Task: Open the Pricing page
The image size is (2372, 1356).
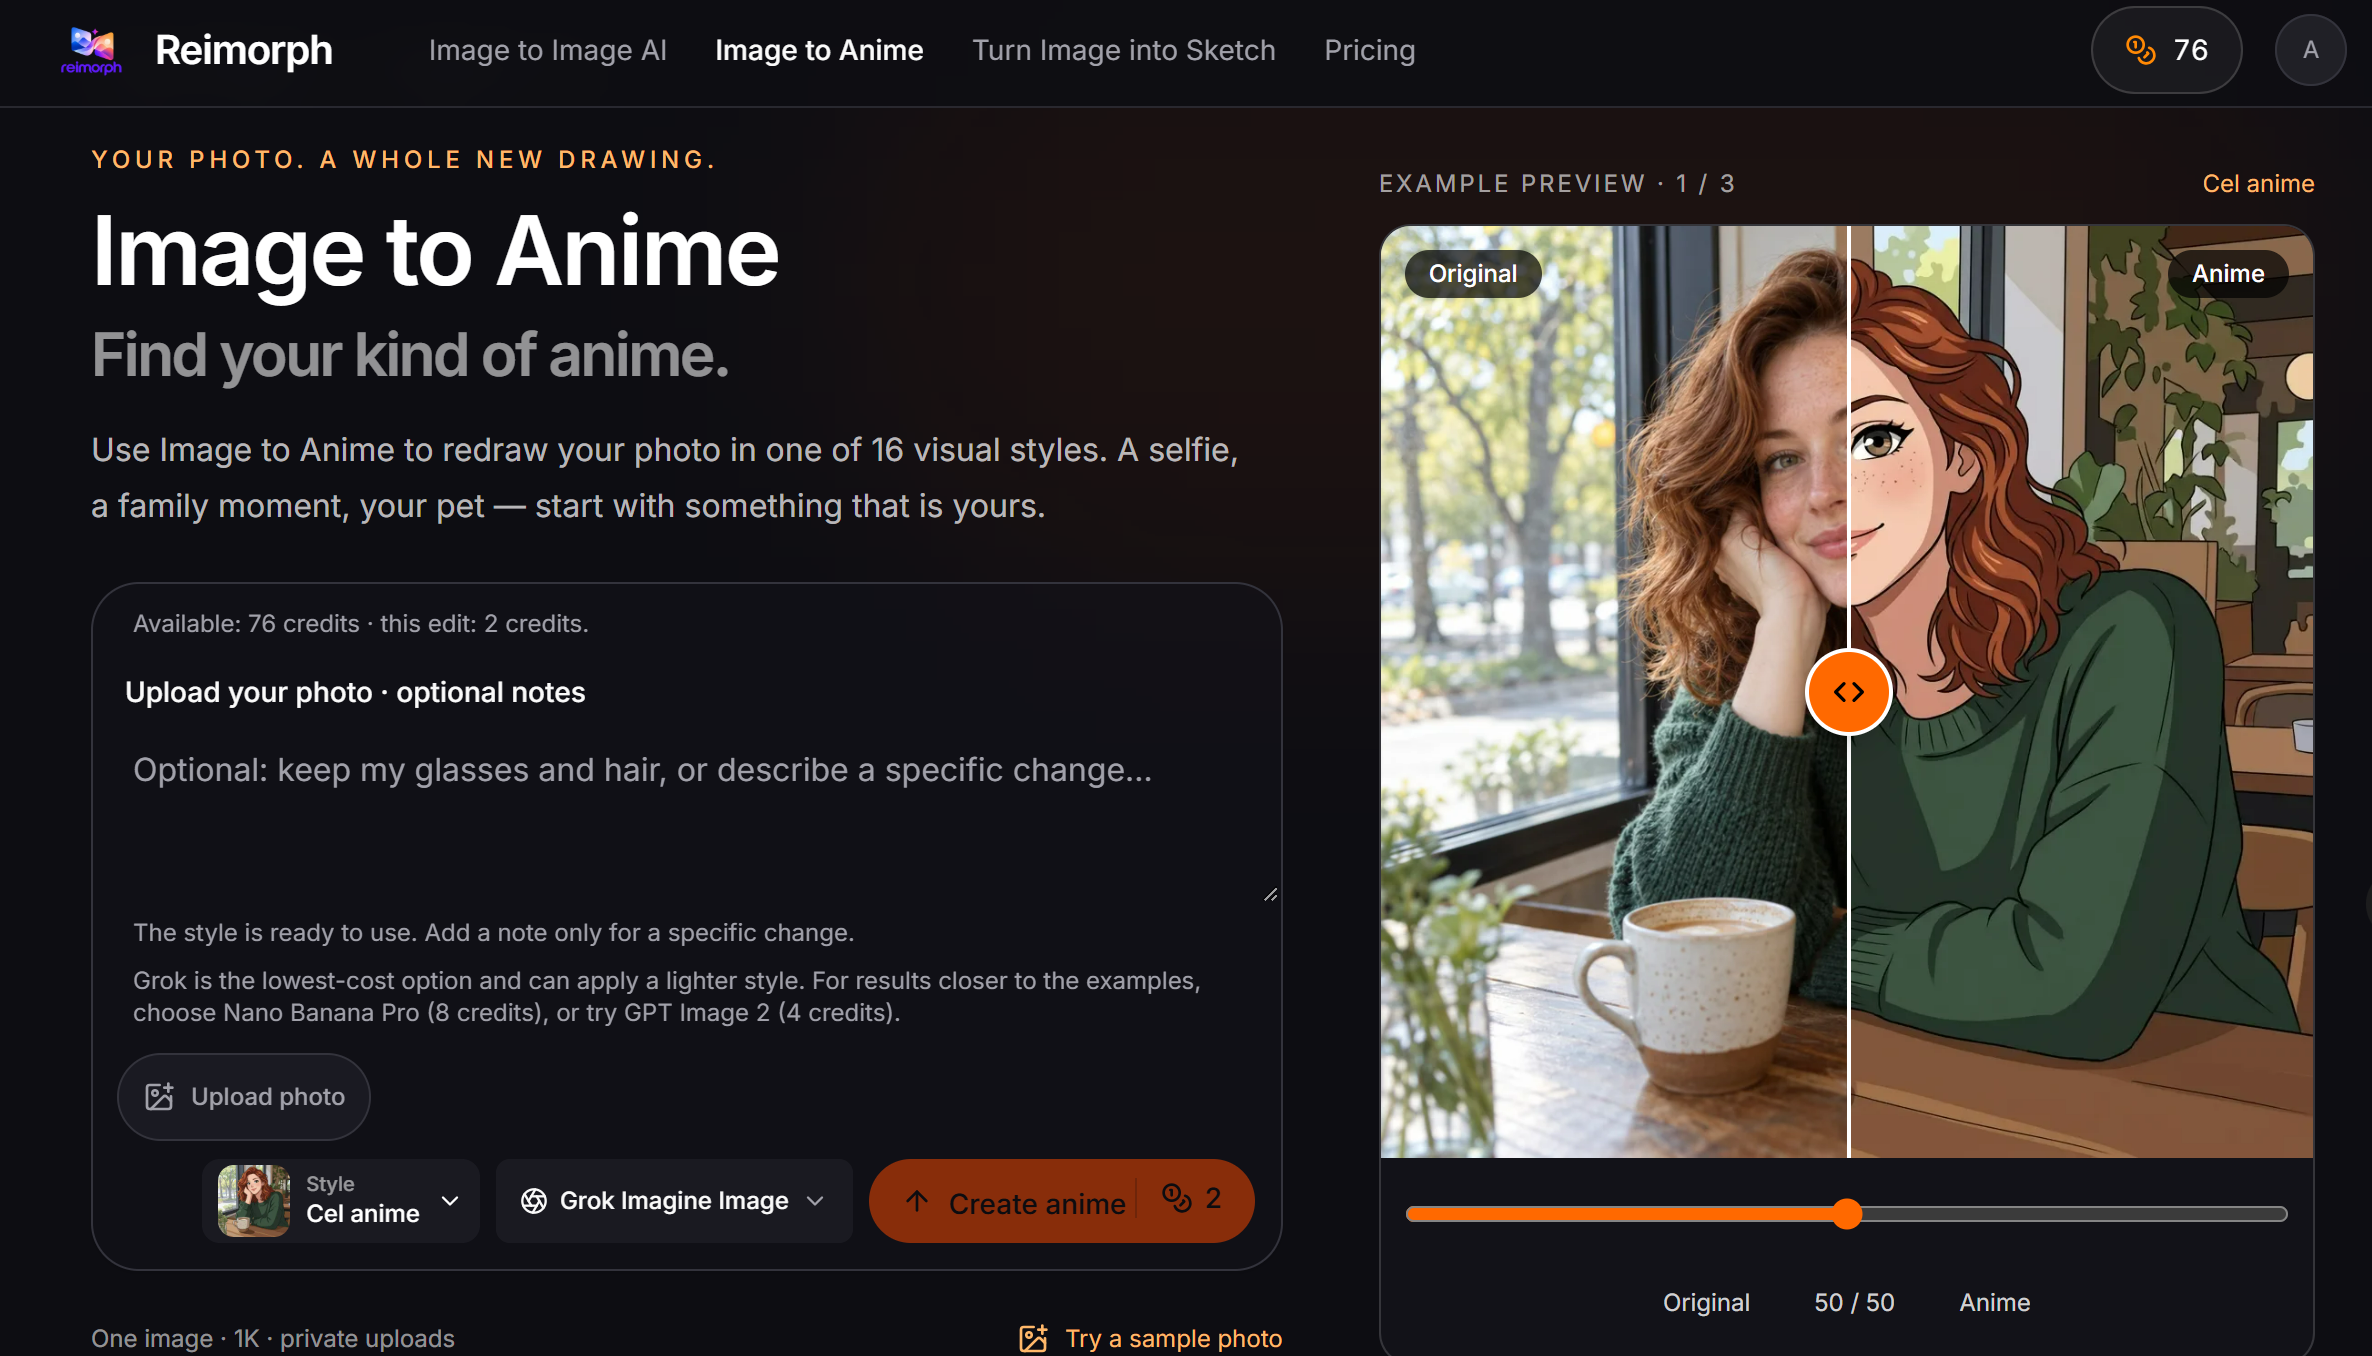Action: (x=1370, y=50)
